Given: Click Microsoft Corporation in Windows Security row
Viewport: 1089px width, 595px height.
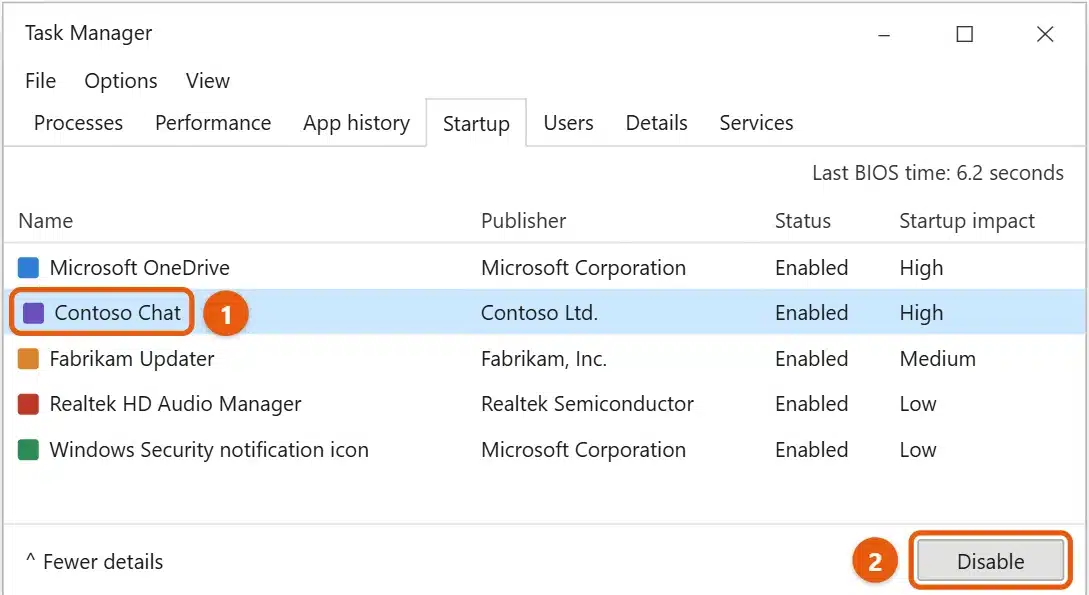Looking at the screenshot, I should [583, 450].
